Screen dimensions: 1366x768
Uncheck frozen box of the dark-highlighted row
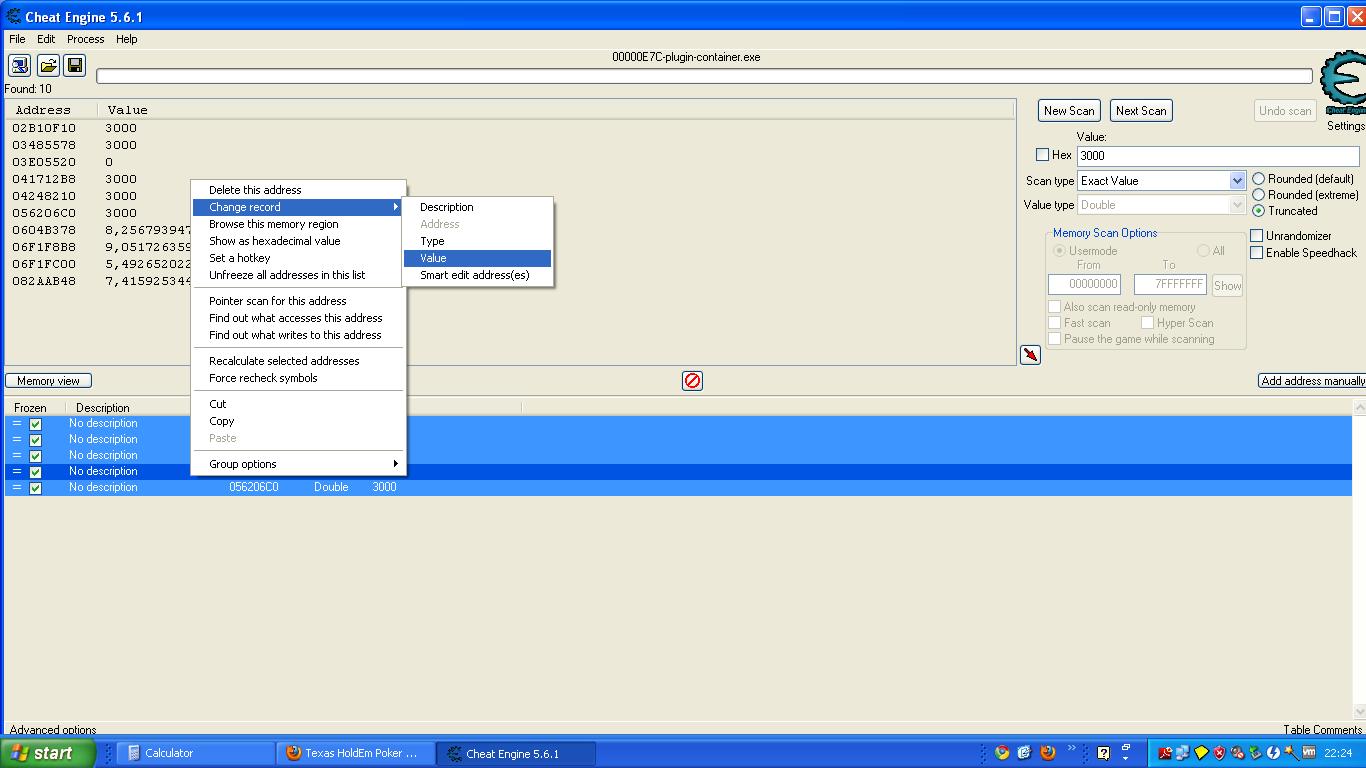[35, 472]
